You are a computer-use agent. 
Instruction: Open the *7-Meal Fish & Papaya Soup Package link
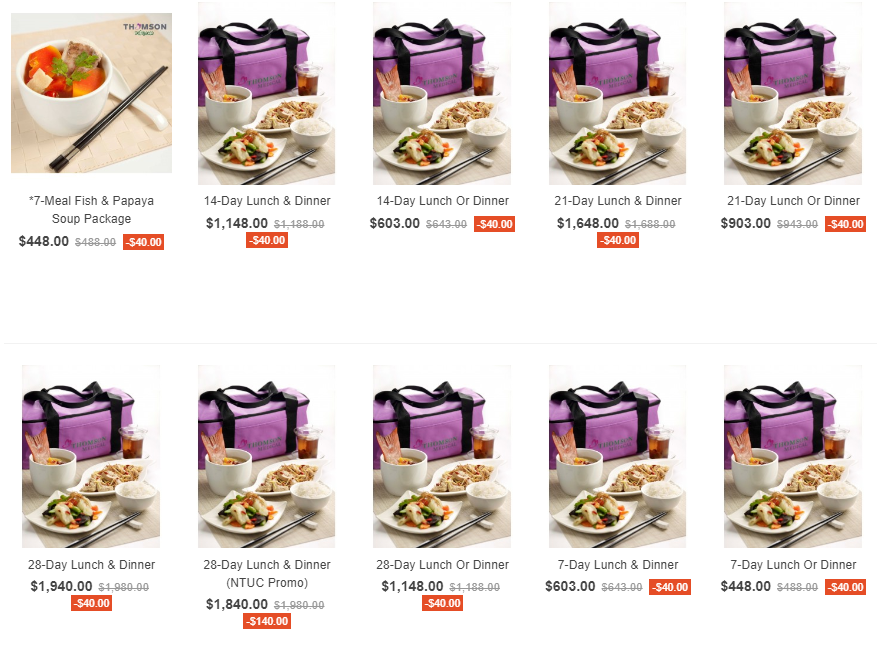(91, 210)
